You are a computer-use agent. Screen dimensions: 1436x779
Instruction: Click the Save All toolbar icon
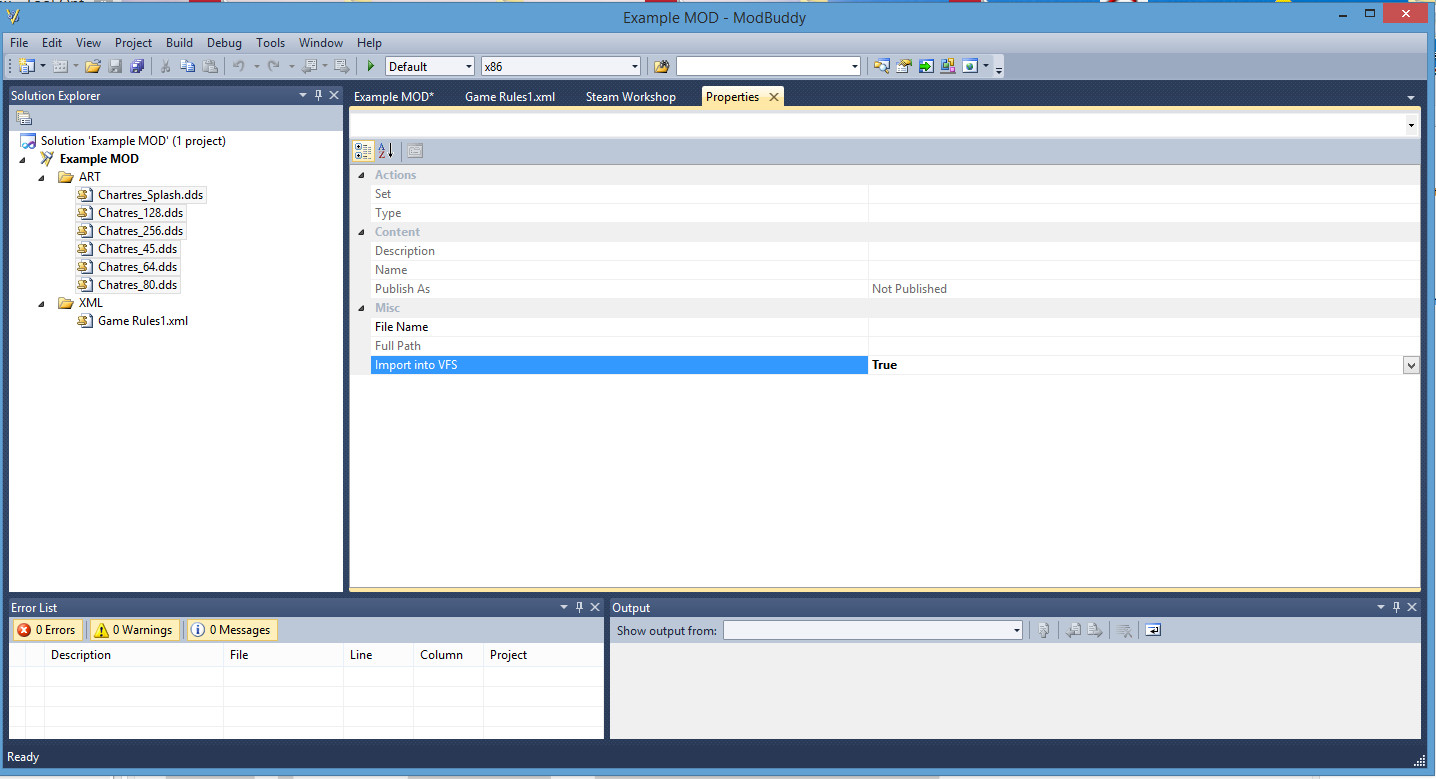pyautogui.click(x=137, y=66)
